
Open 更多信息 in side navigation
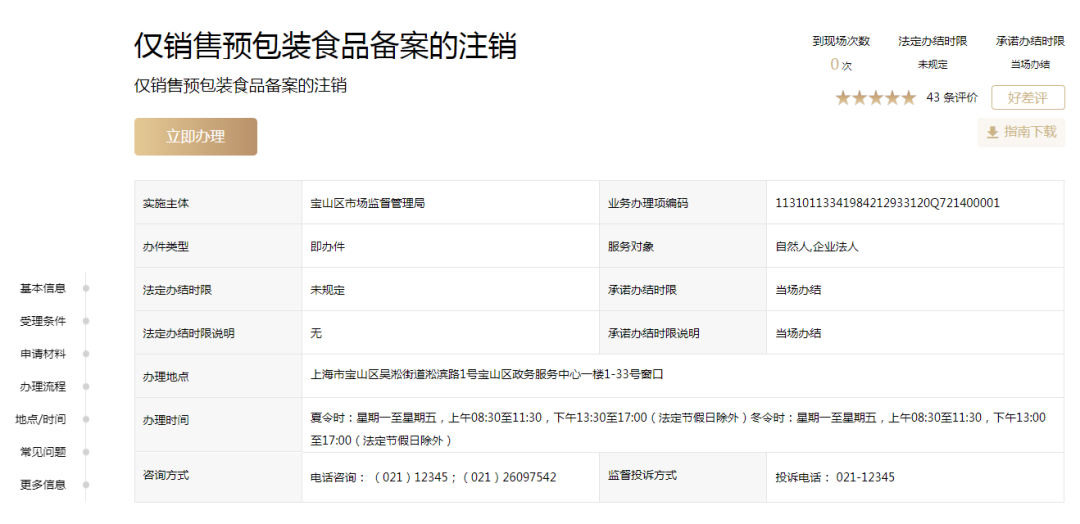click(43, 484)
